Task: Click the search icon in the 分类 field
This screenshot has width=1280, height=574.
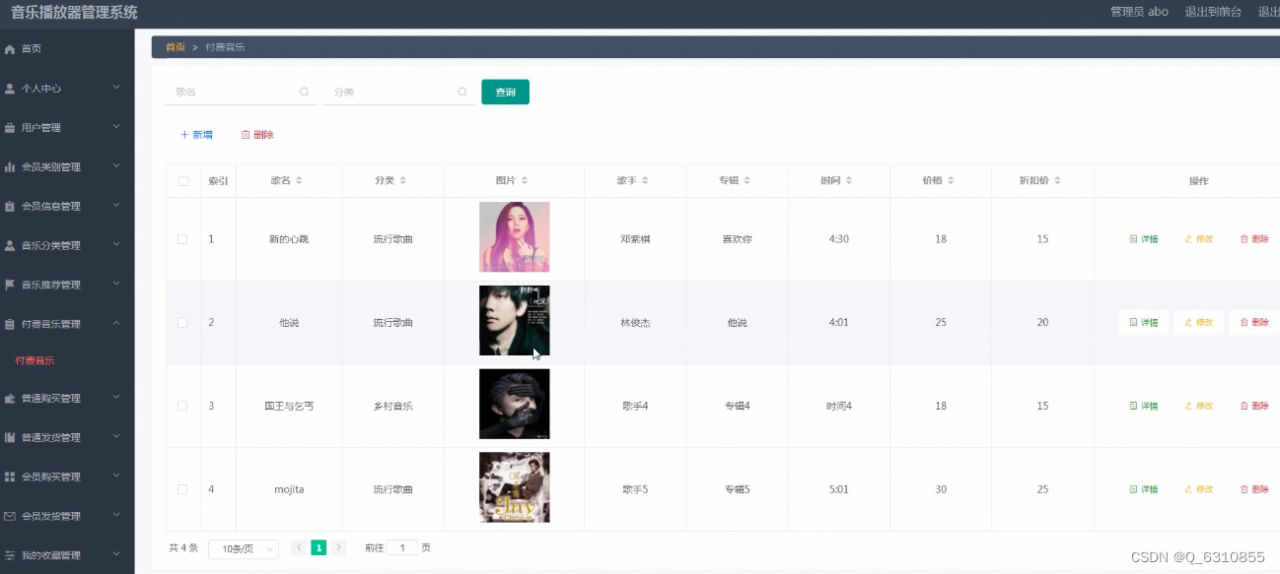Action: click(x=462, y=92)
